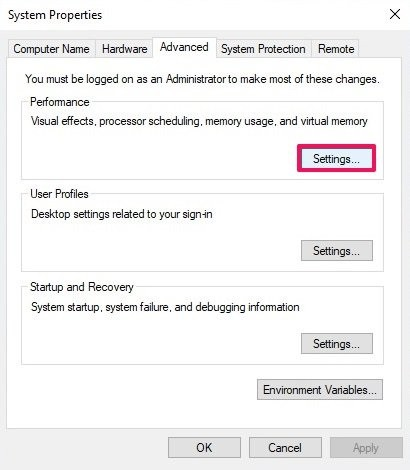Click the Administrator notice text

coord(202,79)
